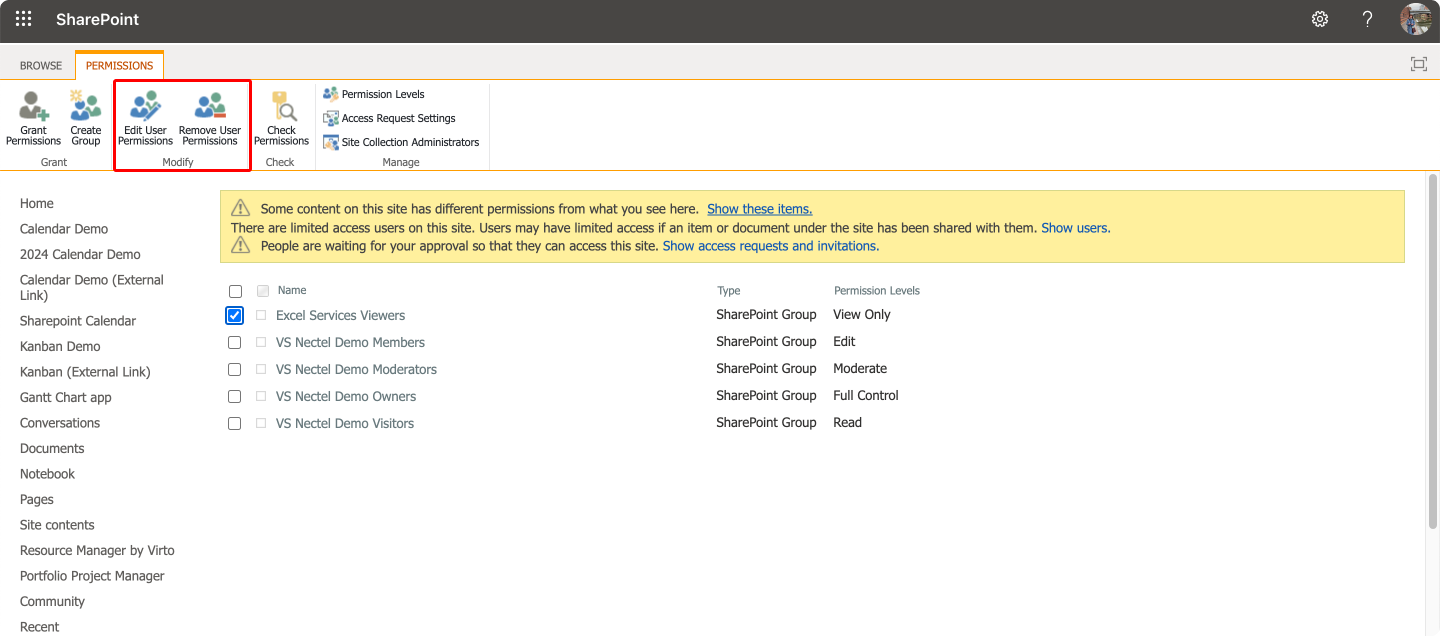Select the PERMISSIONS tab

tap(119, 65)
